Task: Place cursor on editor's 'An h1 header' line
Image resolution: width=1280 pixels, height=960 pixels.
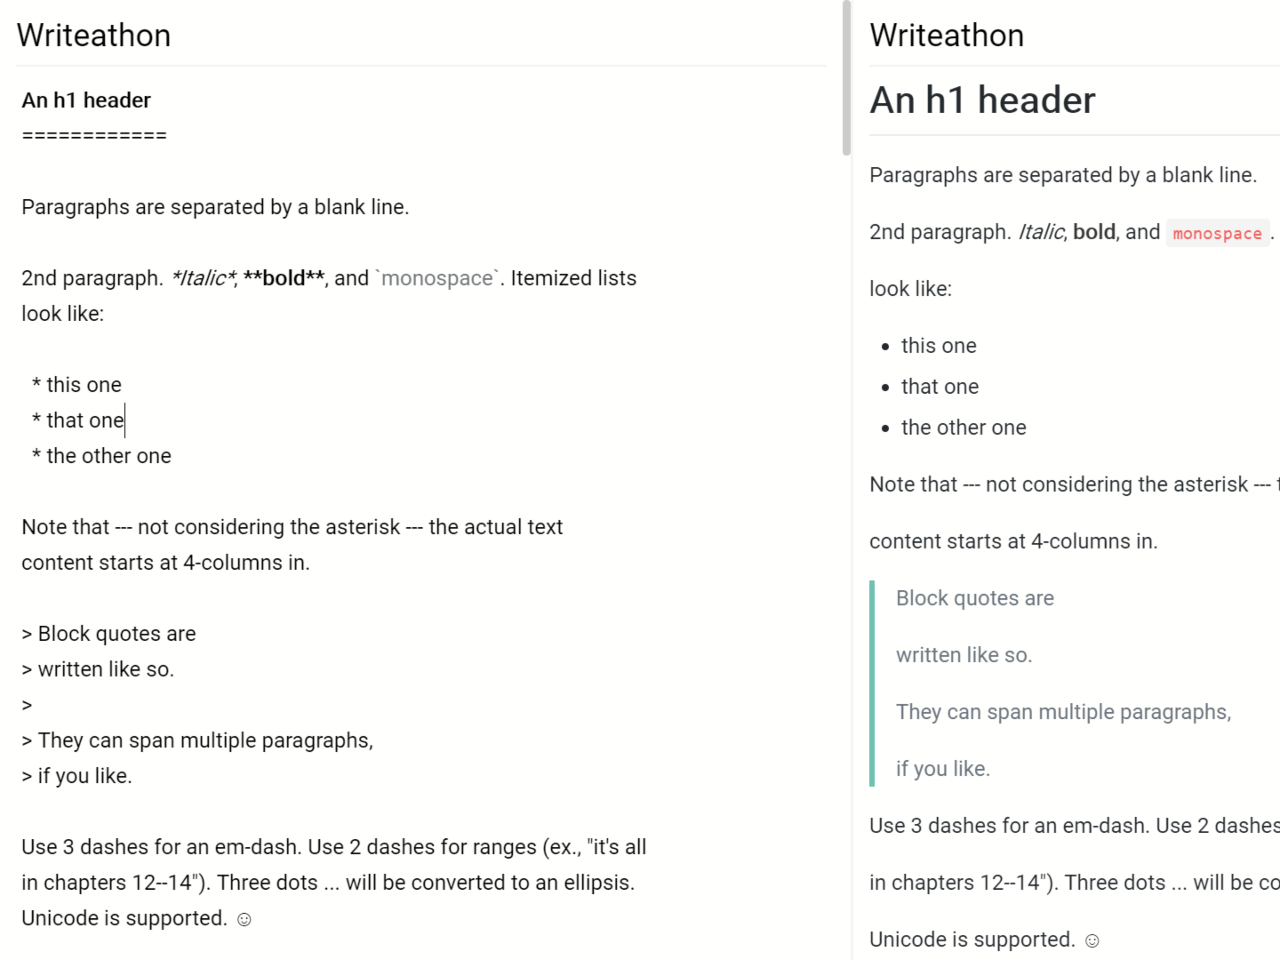Action: click(86, 100)
